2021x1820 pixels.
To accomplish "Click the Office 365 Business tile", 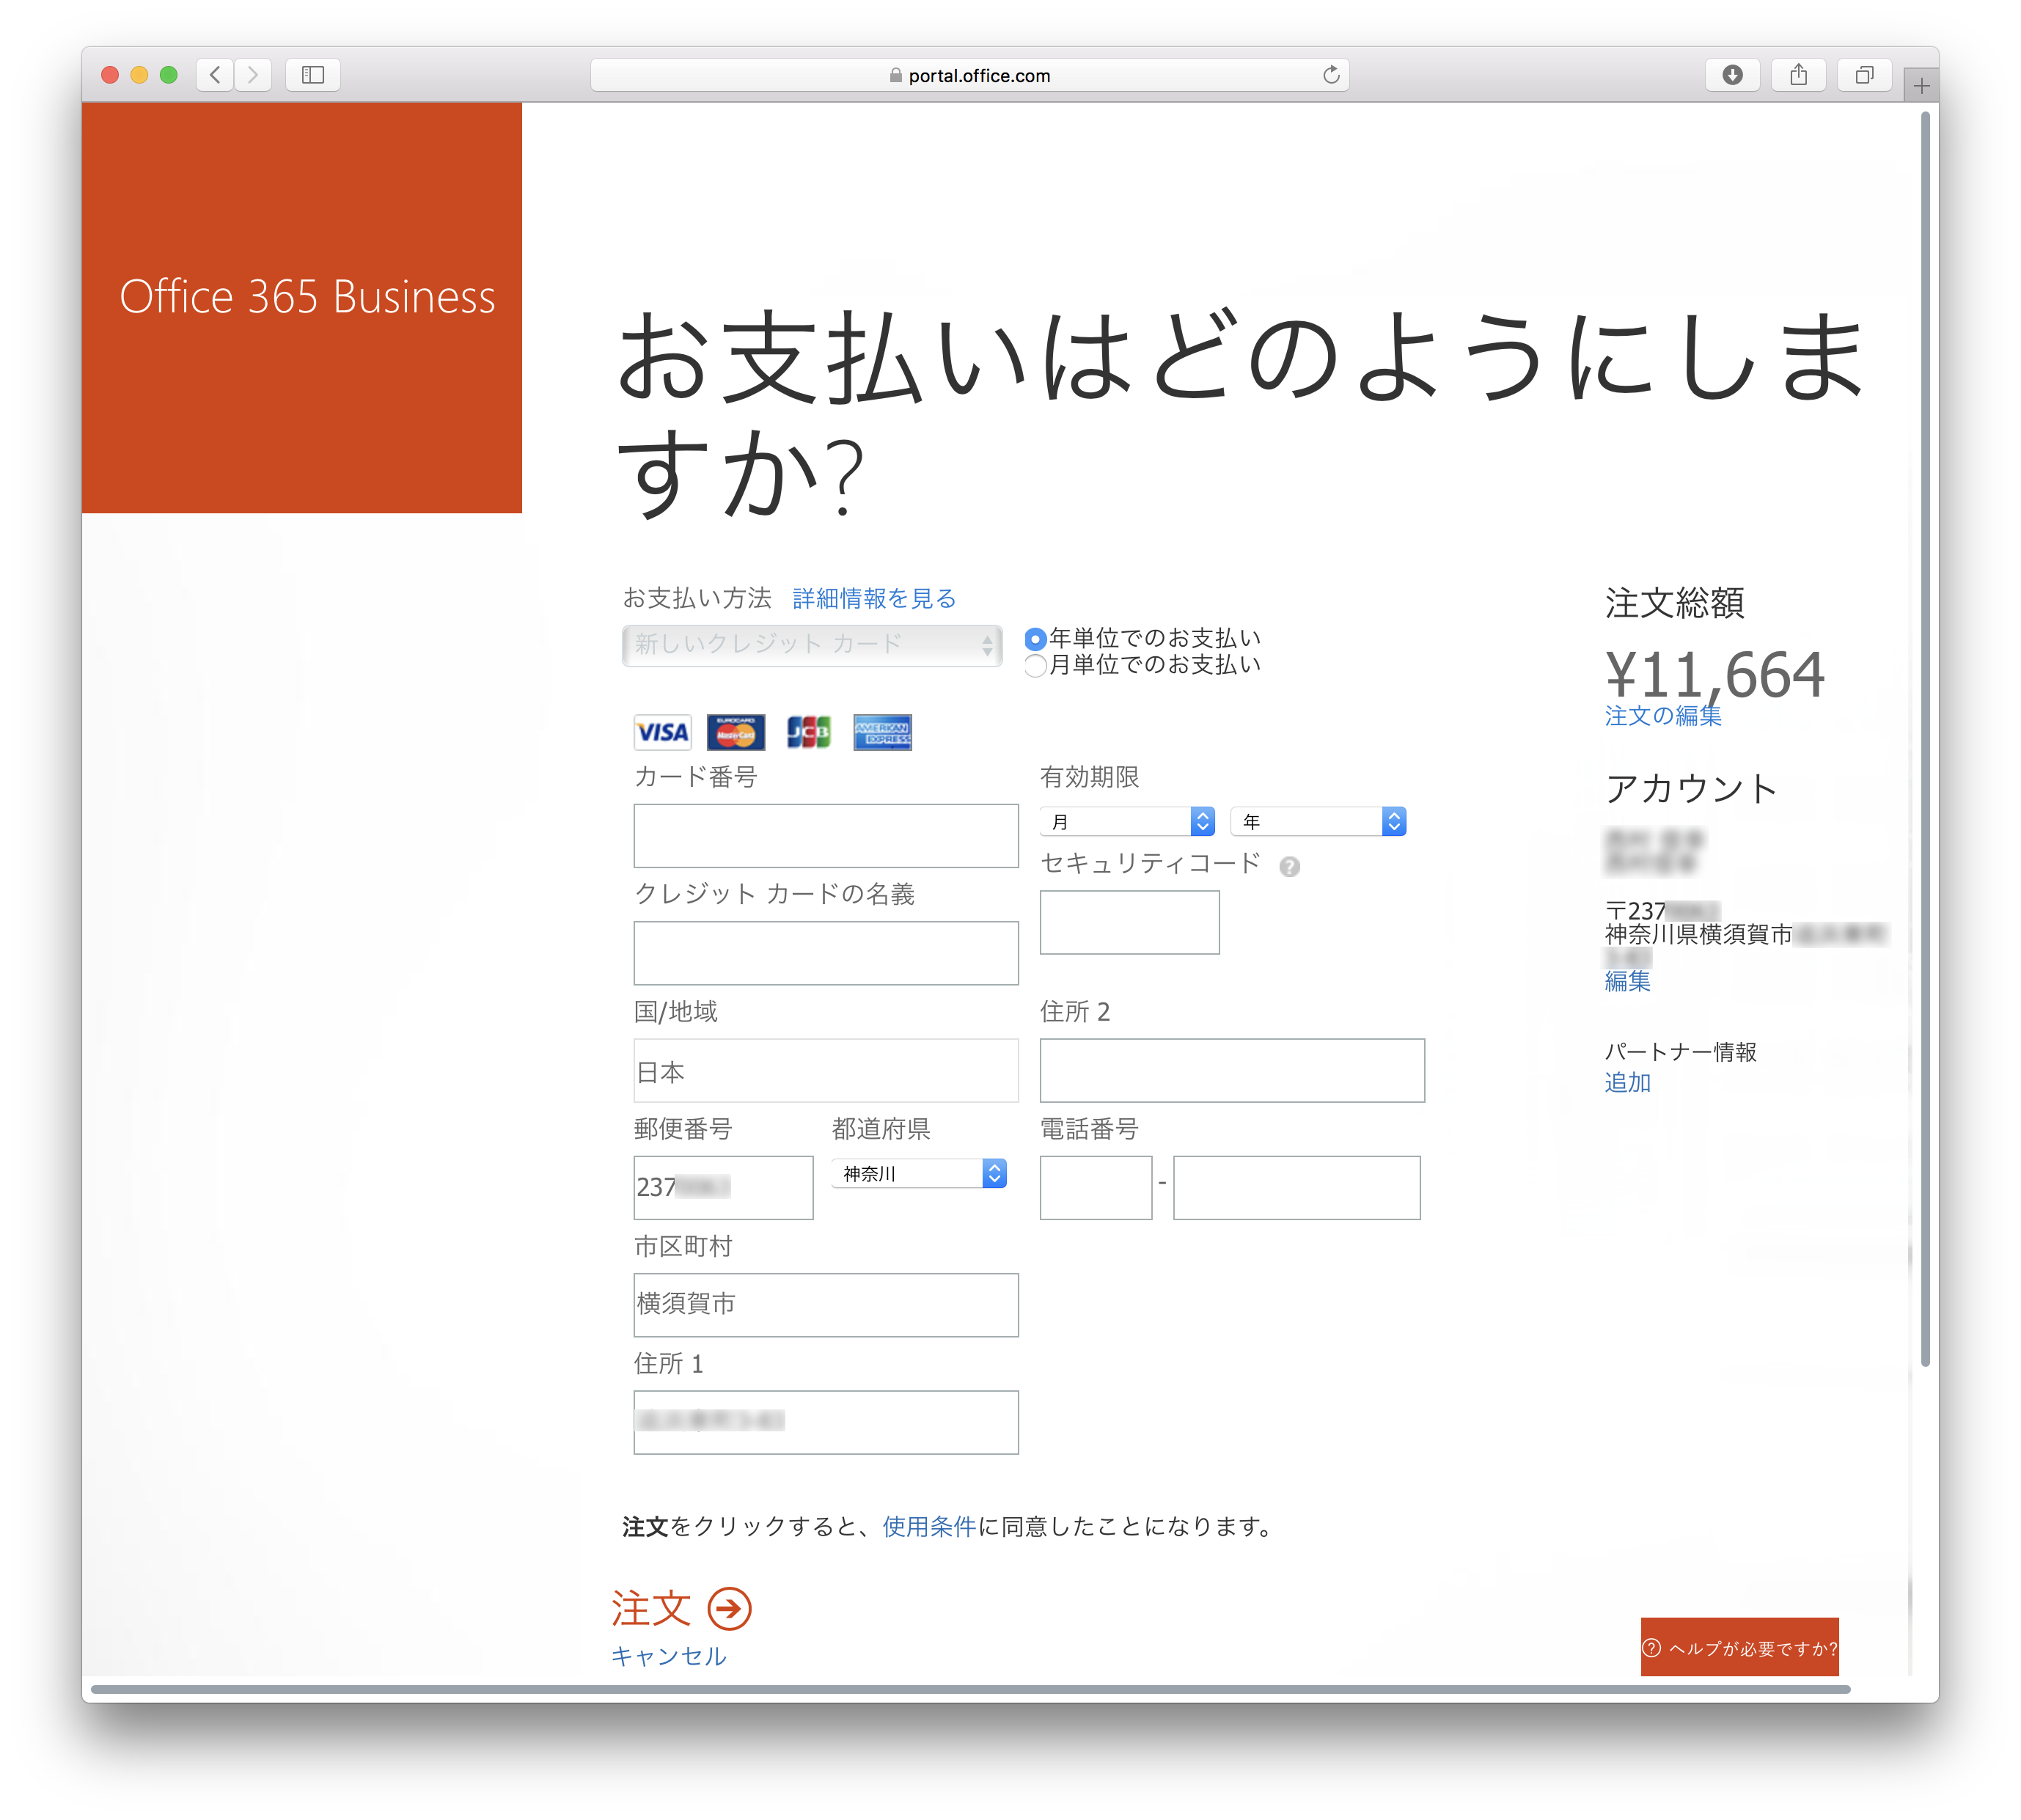I will [302, 308].
